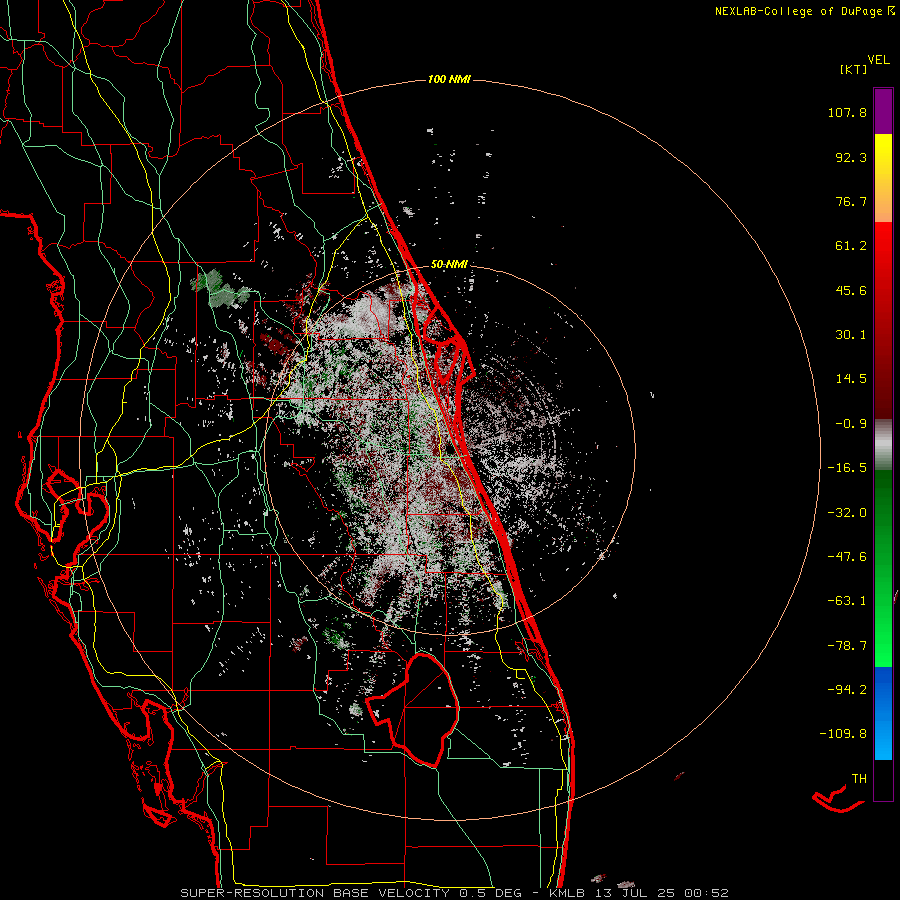The width and height of the screenshot is (900, 900).
Task: Click the [KT] units label
Action: pos(853,69)
